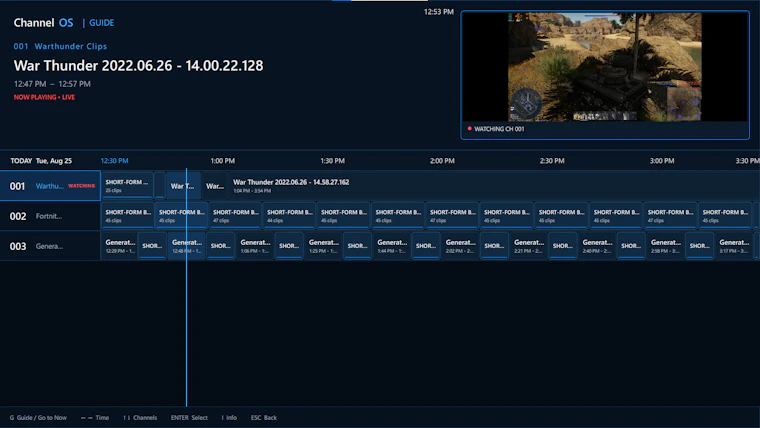Click the ENTER Select hint
This screenshot has width=760, height=428.
(189, 417)
